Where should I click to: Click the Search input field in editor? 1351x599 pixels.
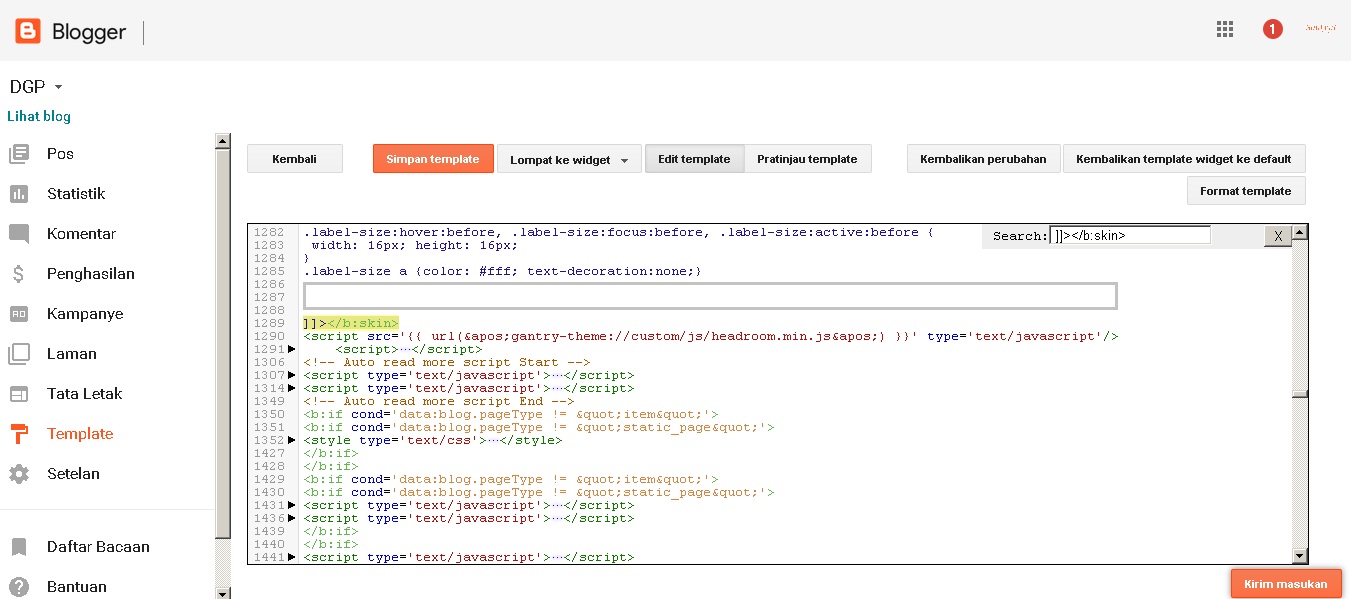[x=1130, y=236]
